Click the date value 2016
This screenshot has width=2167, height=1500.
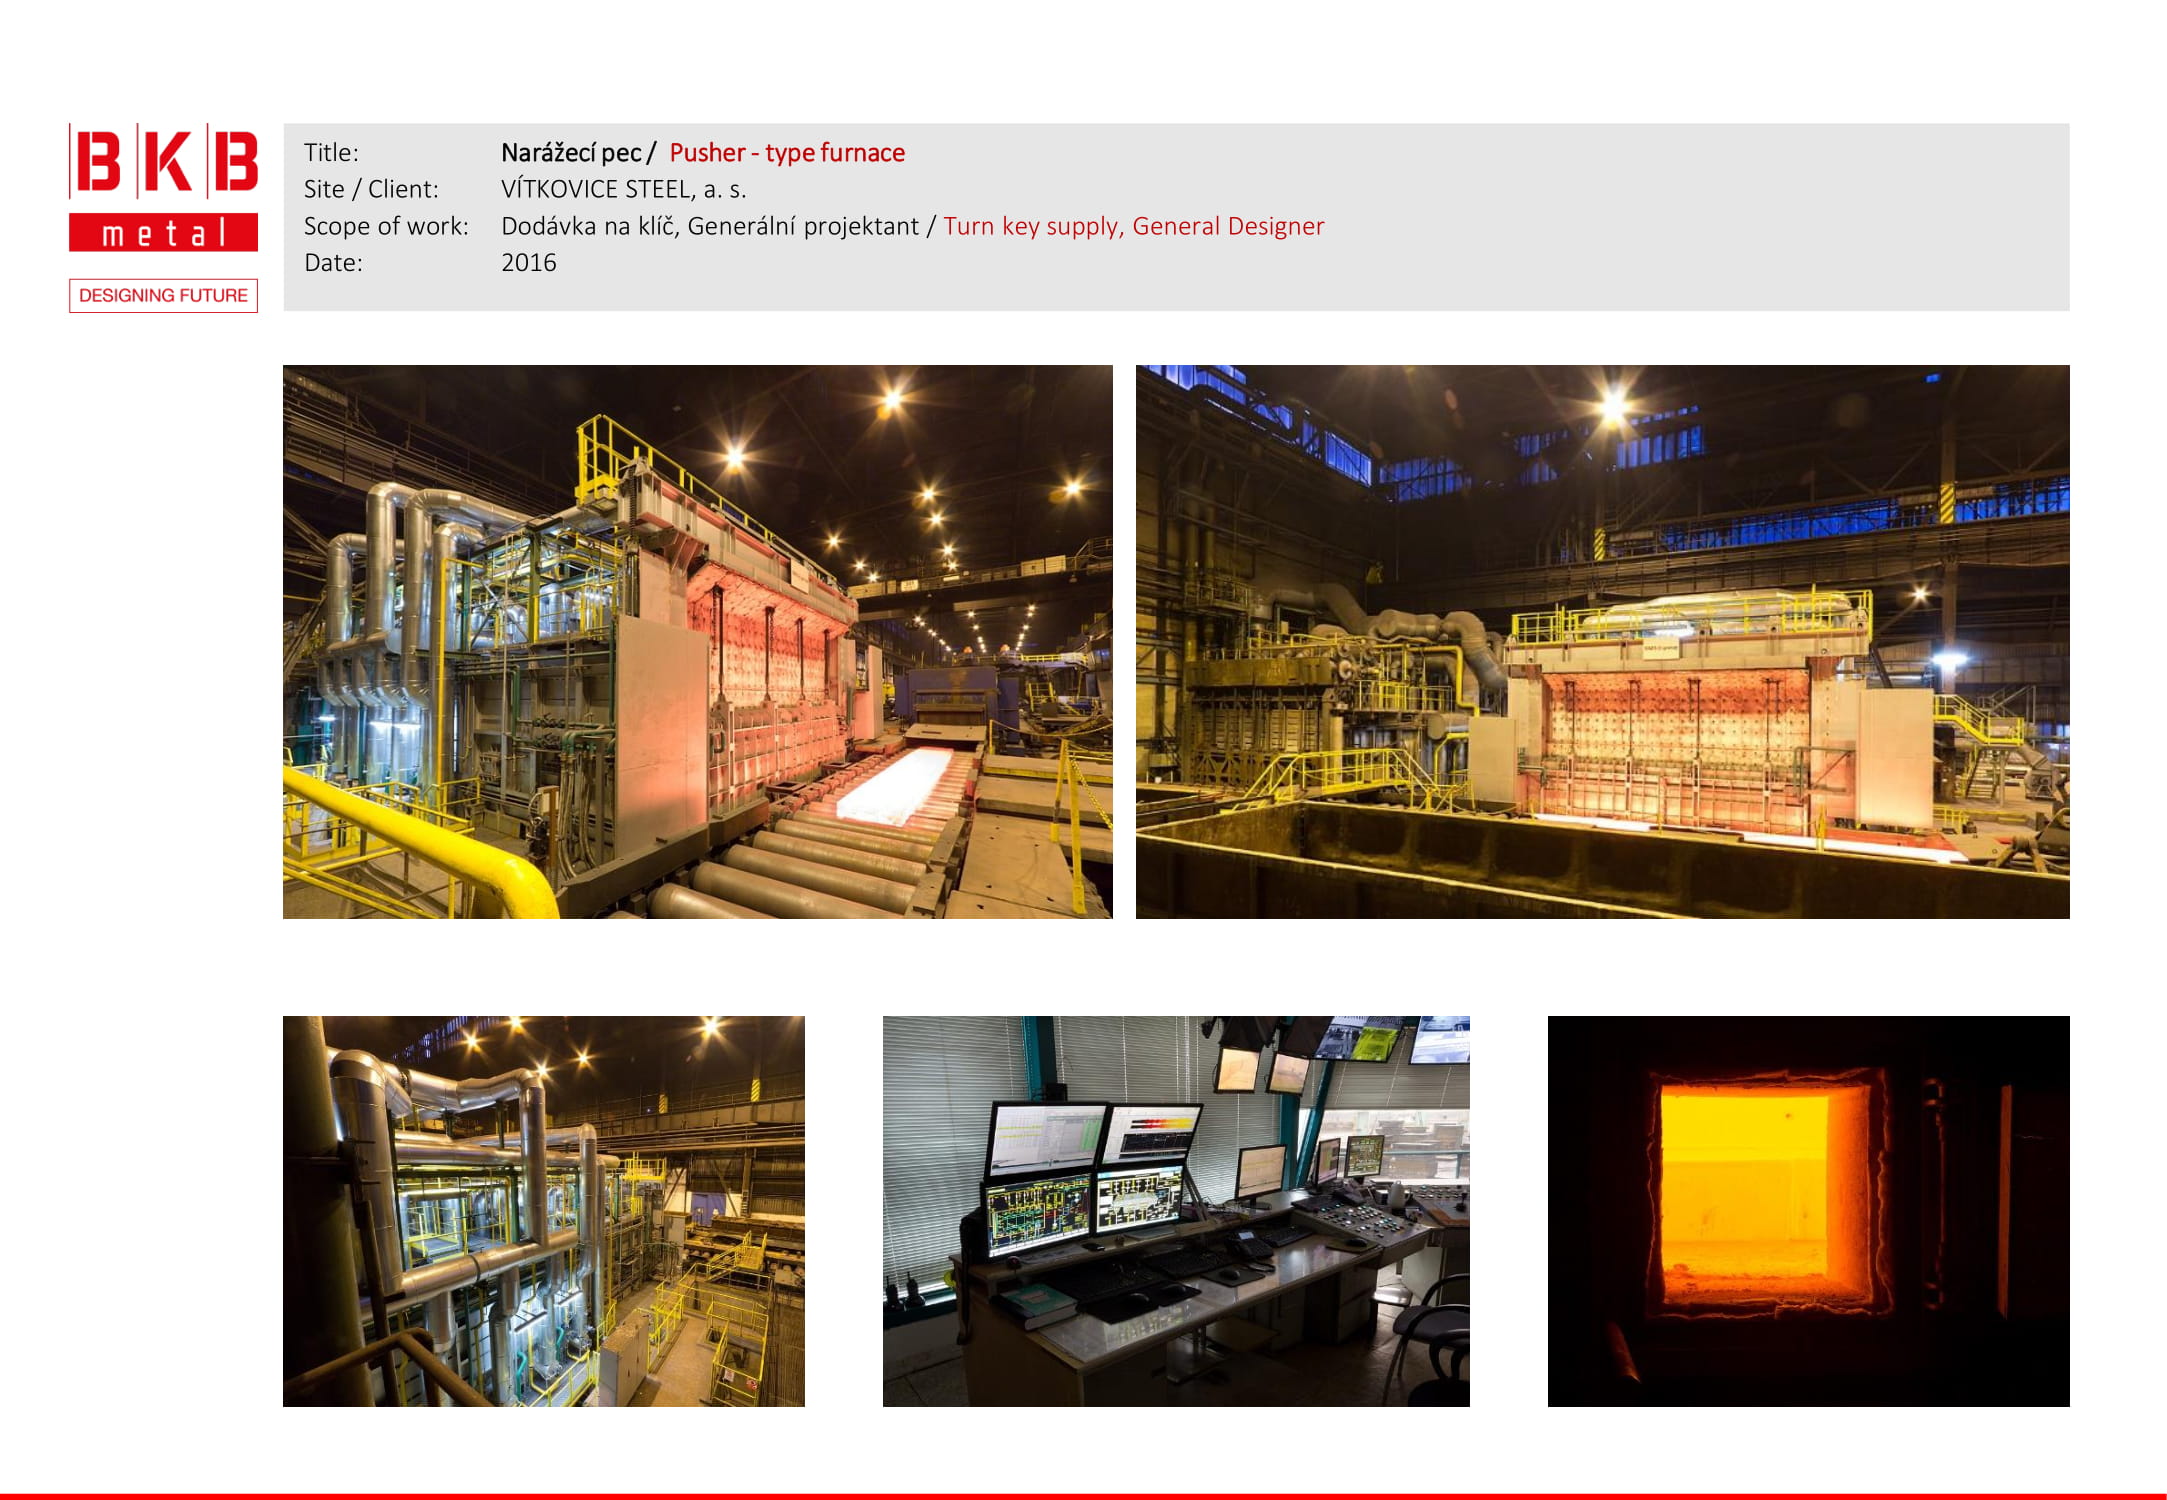(x=528, y=263)
